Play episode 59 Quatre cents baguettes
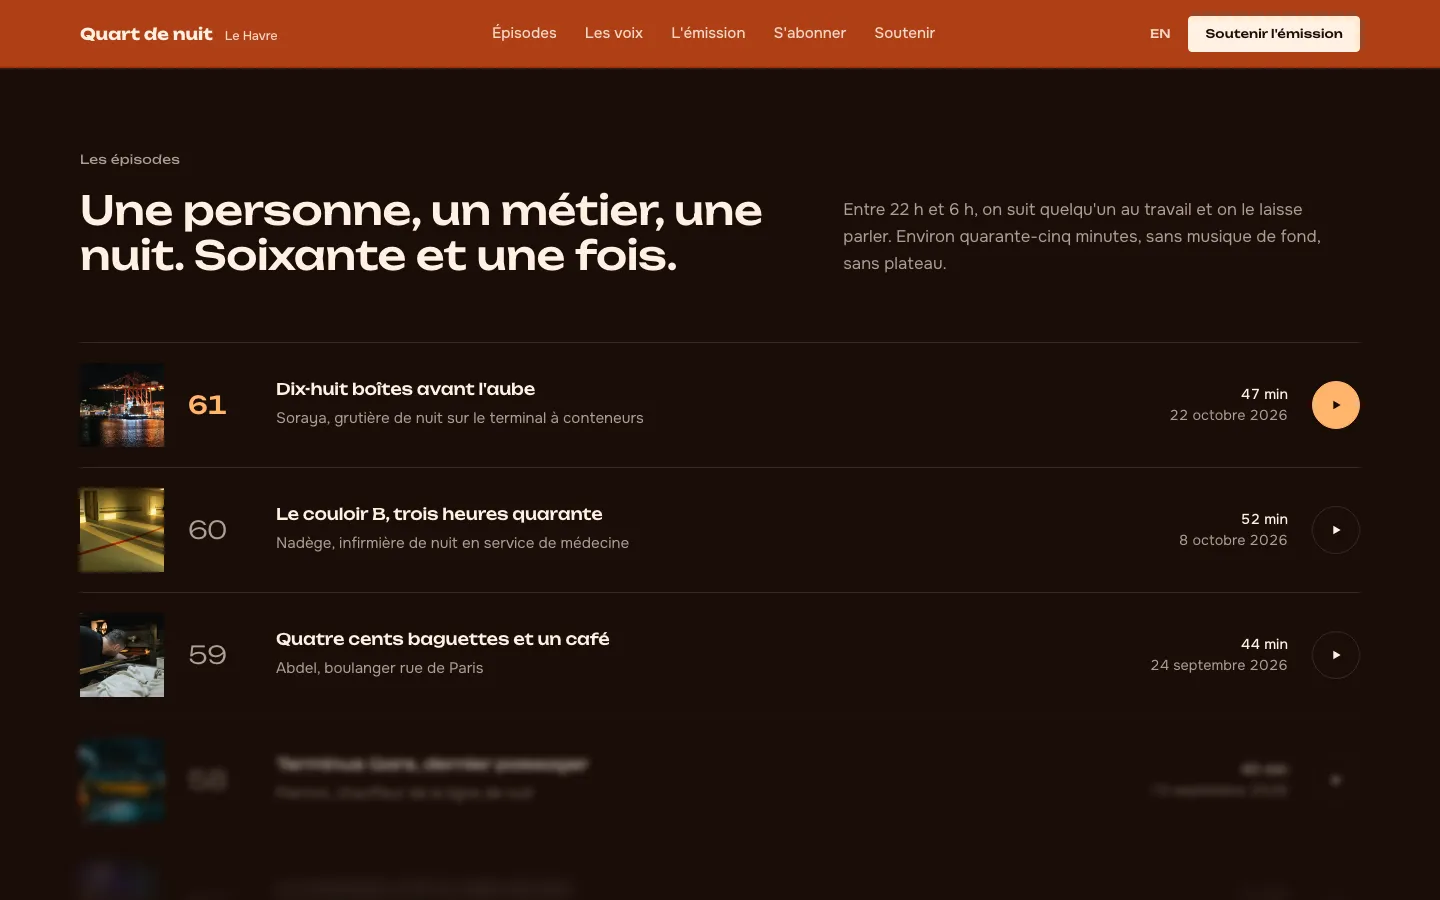 [x=1335, y=655]
